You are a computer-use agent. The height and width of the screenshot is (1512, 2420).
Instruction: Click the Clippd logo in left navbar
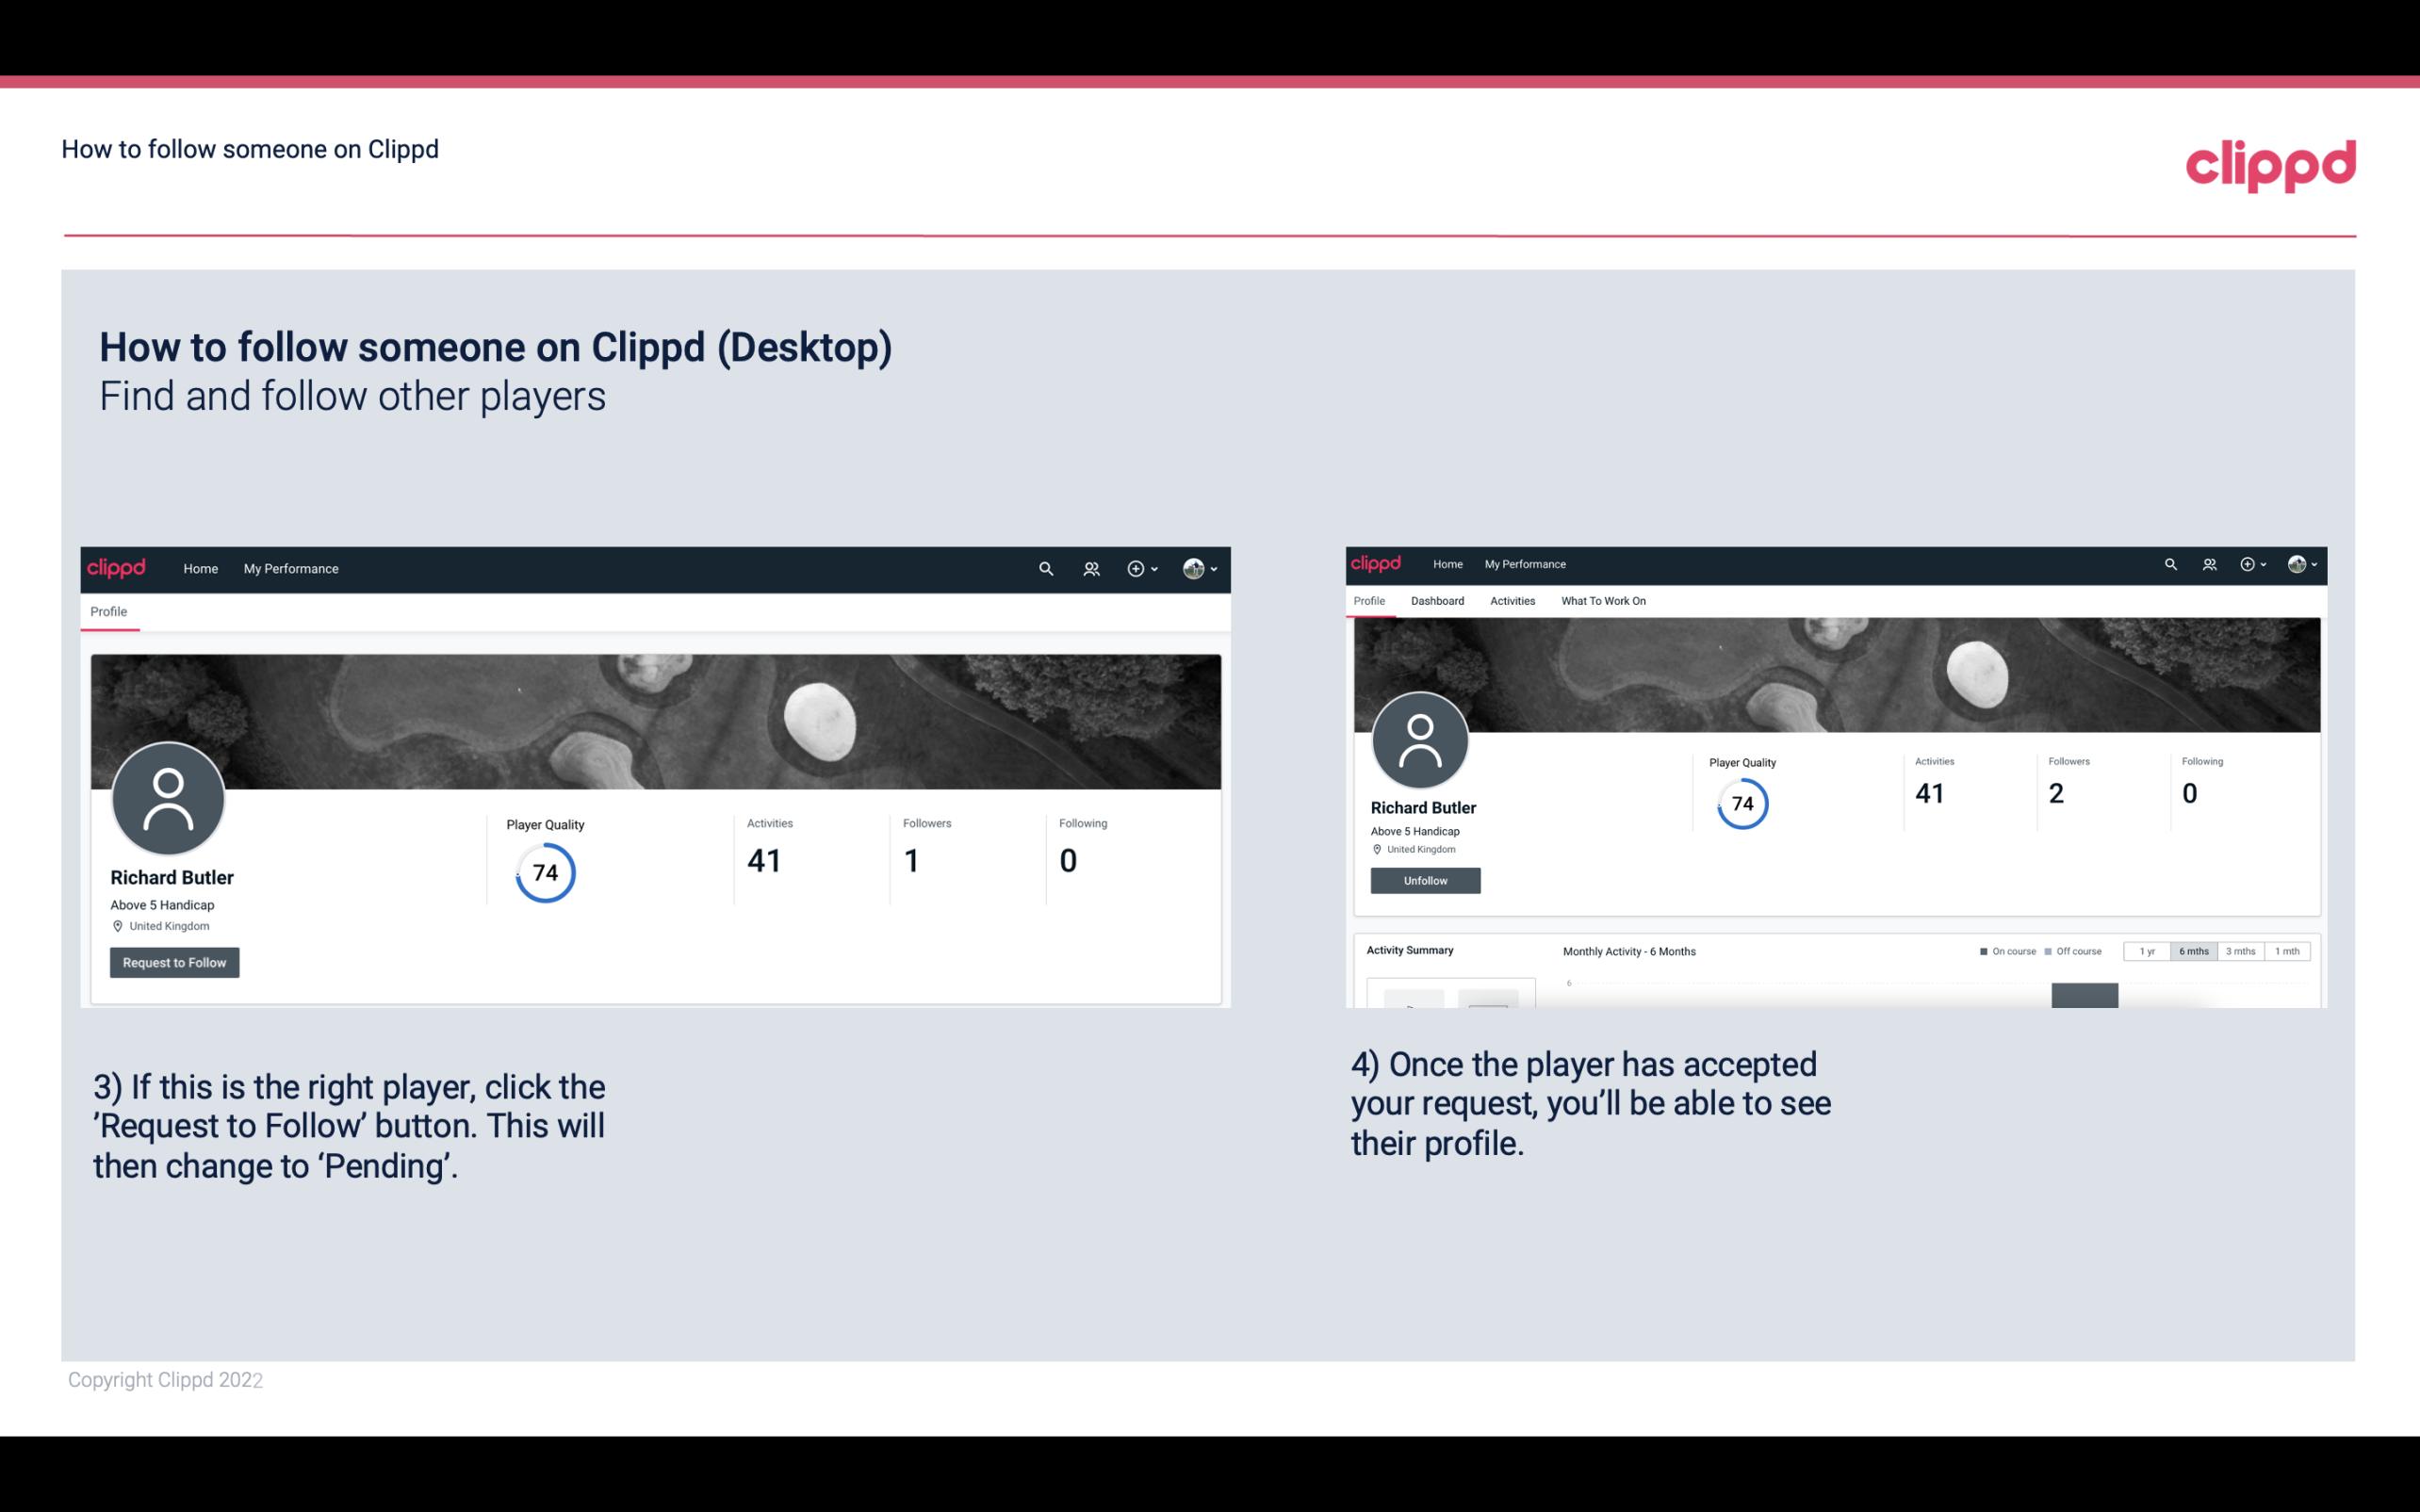click(x=117, y=568)
